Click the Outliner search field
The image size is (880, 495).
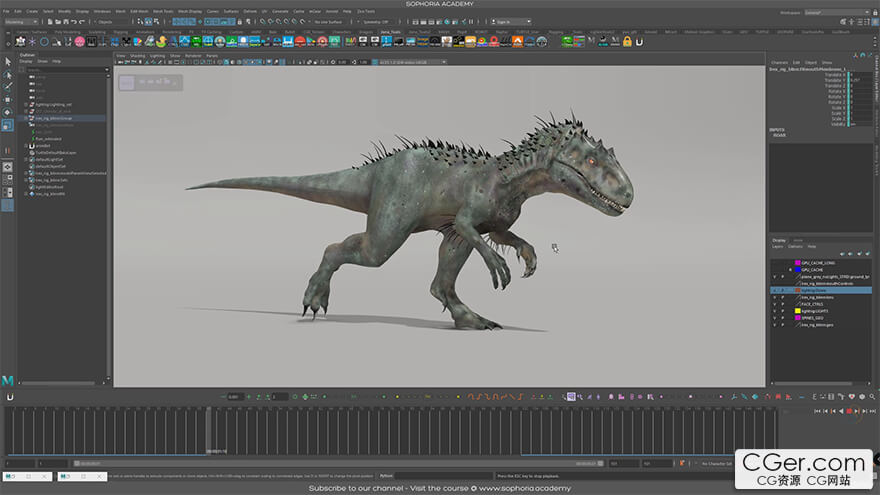(65, 70)
